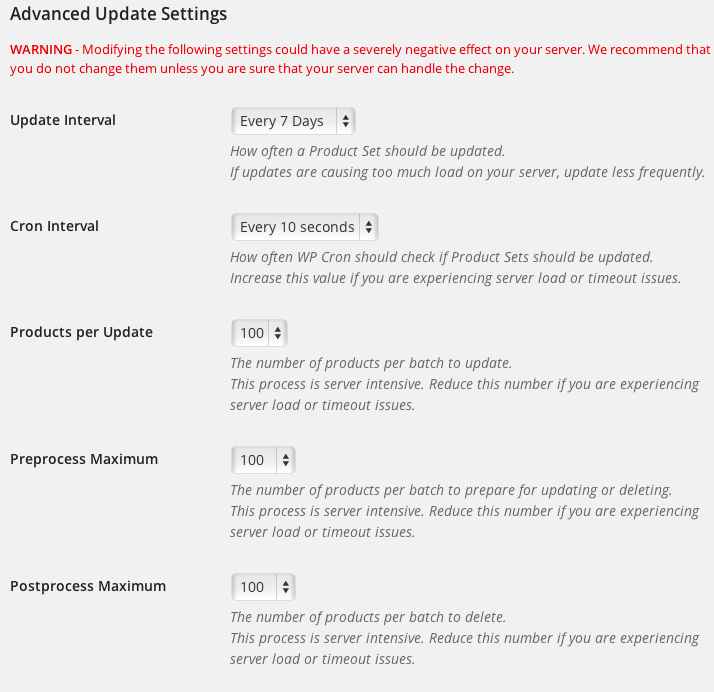Expand the Postprocess Maximum dropdown

coord(263,587)
